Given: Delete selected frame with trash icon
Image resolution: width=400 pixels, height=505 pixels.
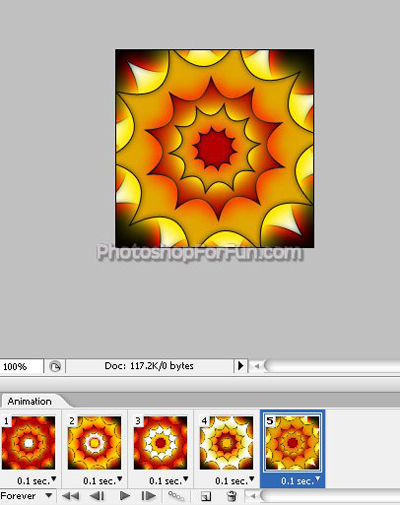Looking at the screenshot, I should (x=231, y=496).
